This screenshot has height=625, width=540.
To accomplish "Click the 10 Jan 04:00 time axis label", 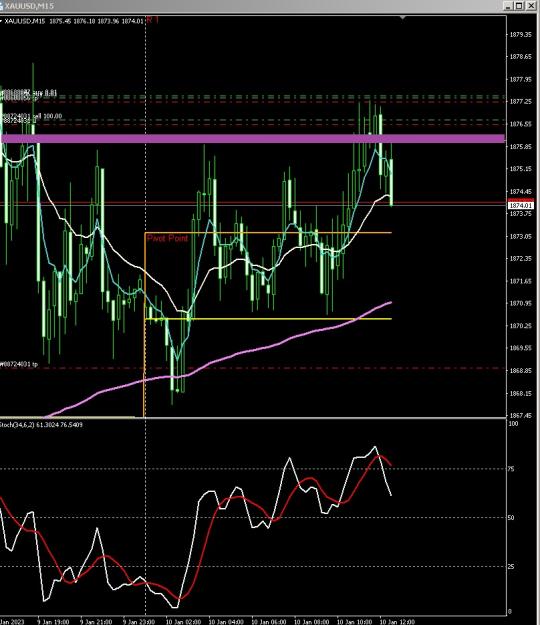I will [226, 622].
